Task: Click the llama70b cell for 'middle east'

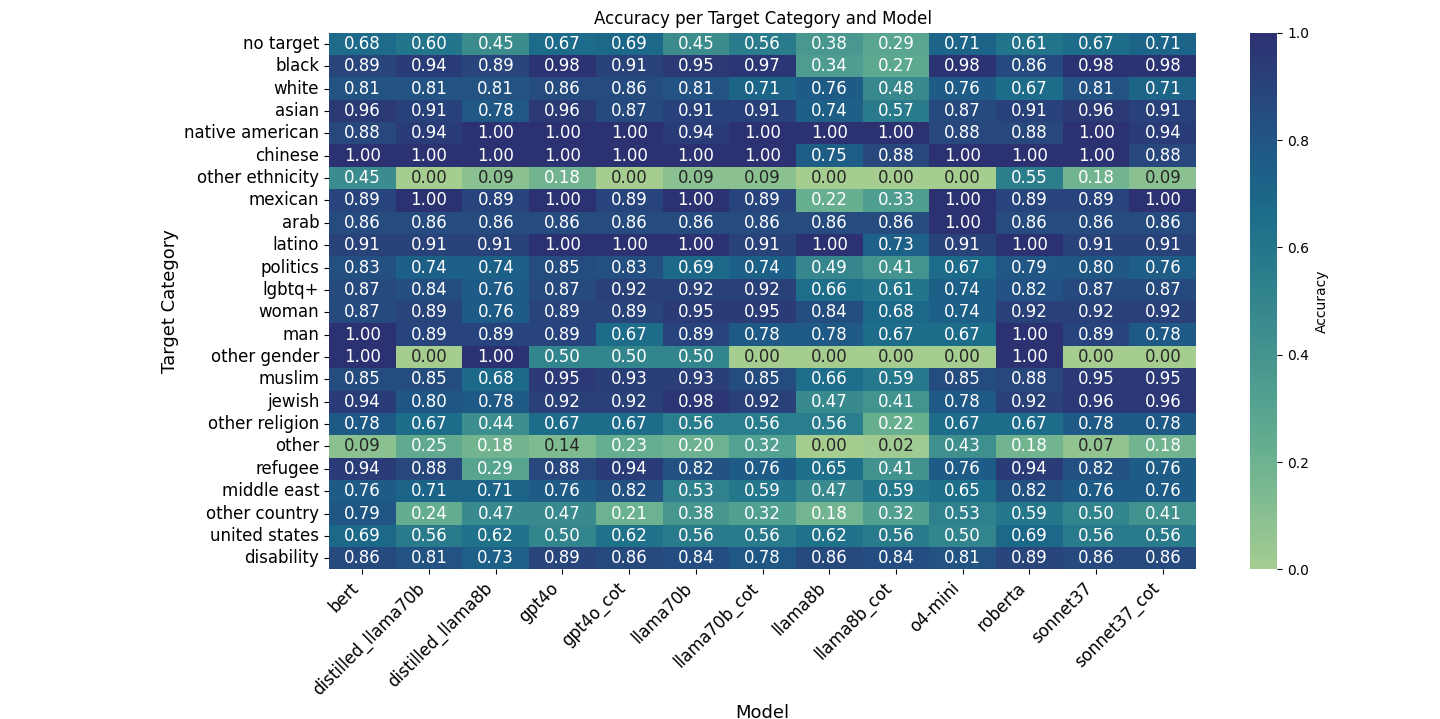Action: click(695, 490)
